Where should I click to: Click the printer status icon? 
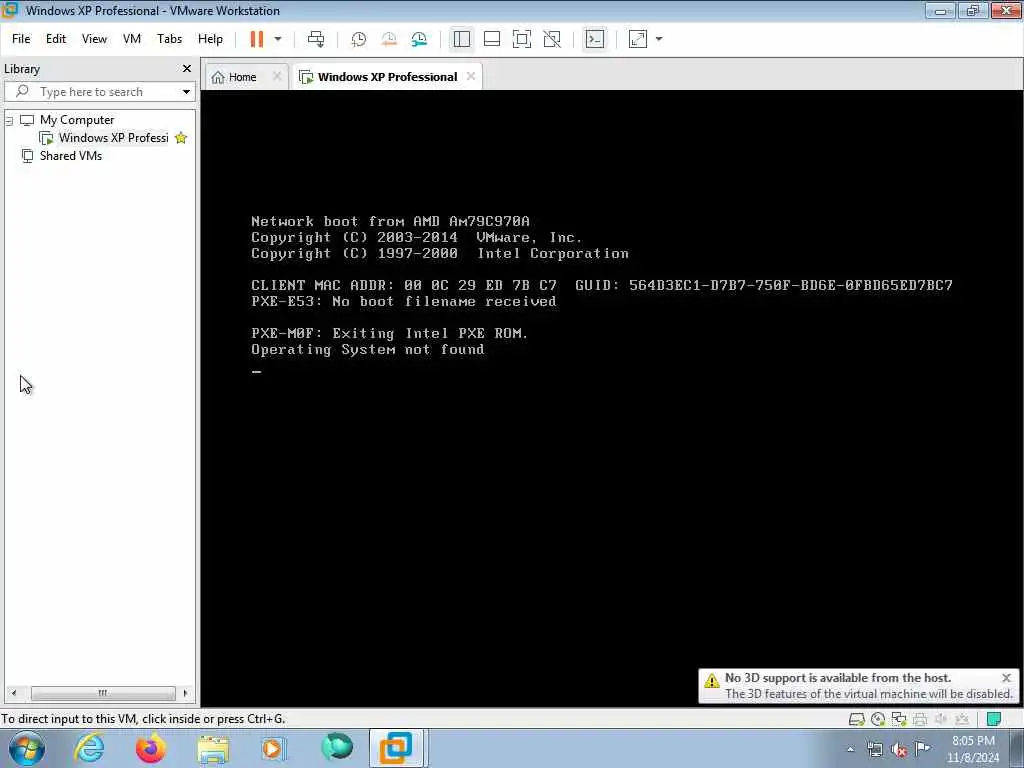[x=920, y=719]
